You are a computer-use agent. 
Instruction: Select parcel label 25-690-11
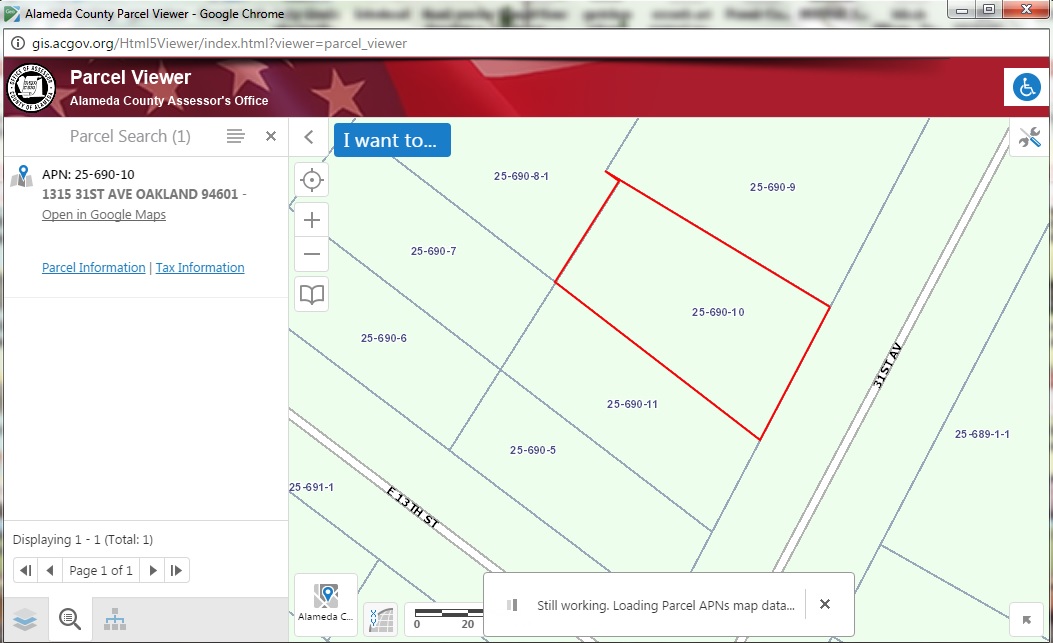point(632,404)
